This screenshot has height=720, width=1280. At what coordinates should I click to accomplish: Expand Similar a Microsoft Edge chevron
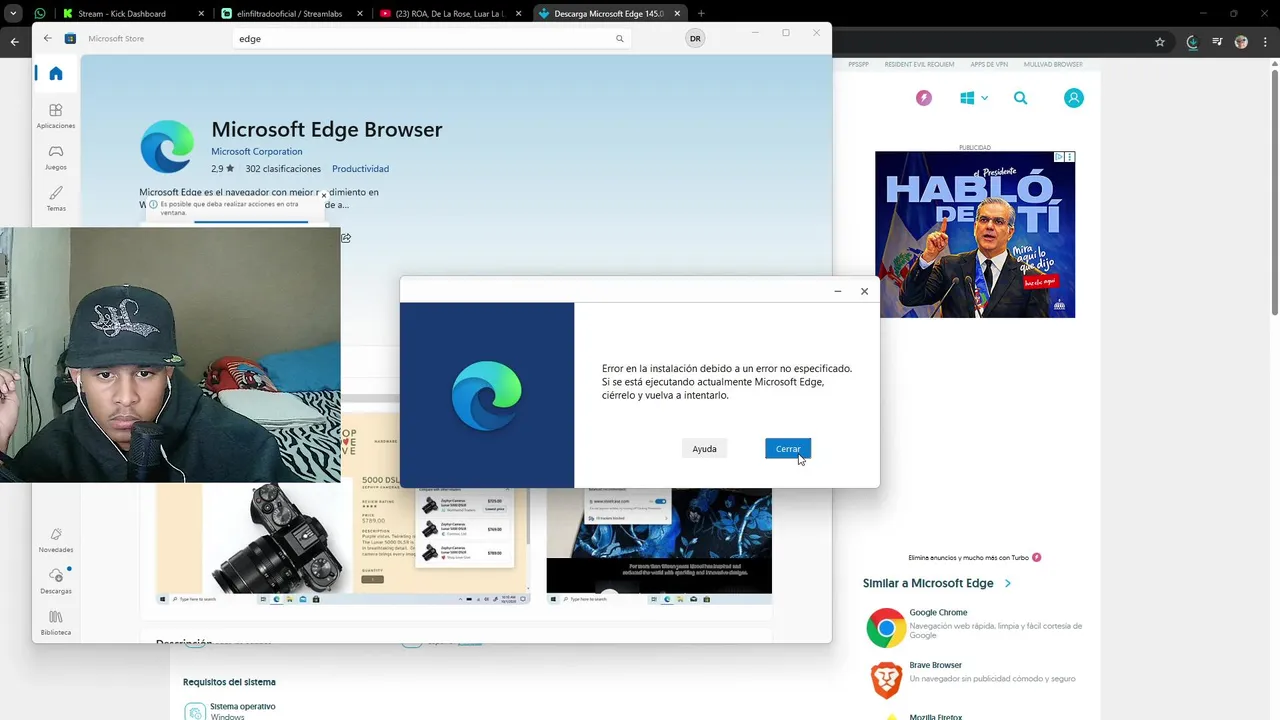[1008, 583]
